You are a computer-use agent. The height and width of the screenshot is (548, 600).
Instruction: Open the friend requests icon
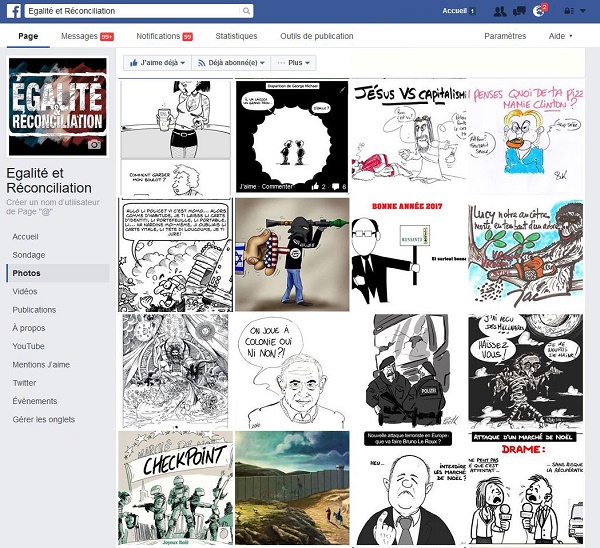[500, 11]
